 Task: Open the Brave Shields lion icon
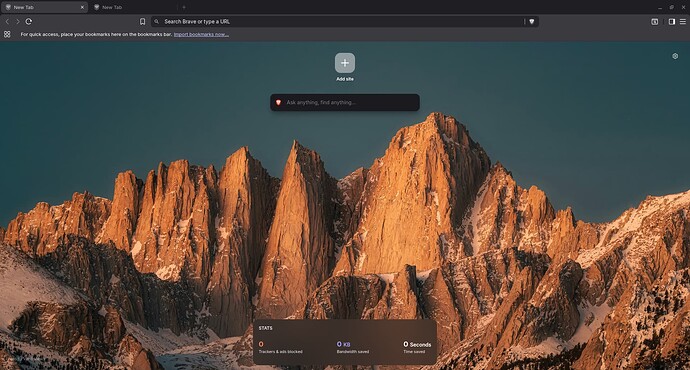532,22
